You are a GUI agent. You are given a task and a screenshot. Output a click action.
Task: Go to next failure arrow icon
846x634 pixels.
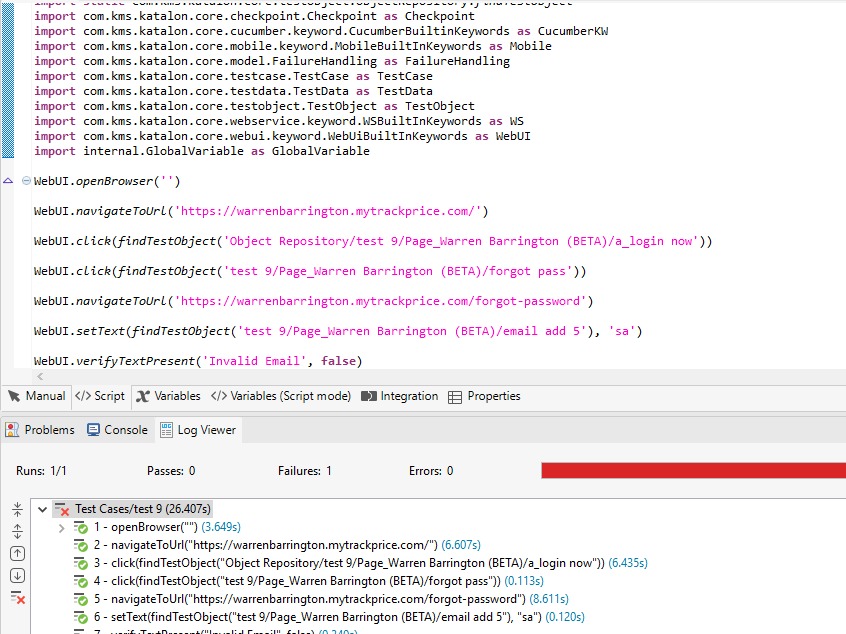pos(17,576)
